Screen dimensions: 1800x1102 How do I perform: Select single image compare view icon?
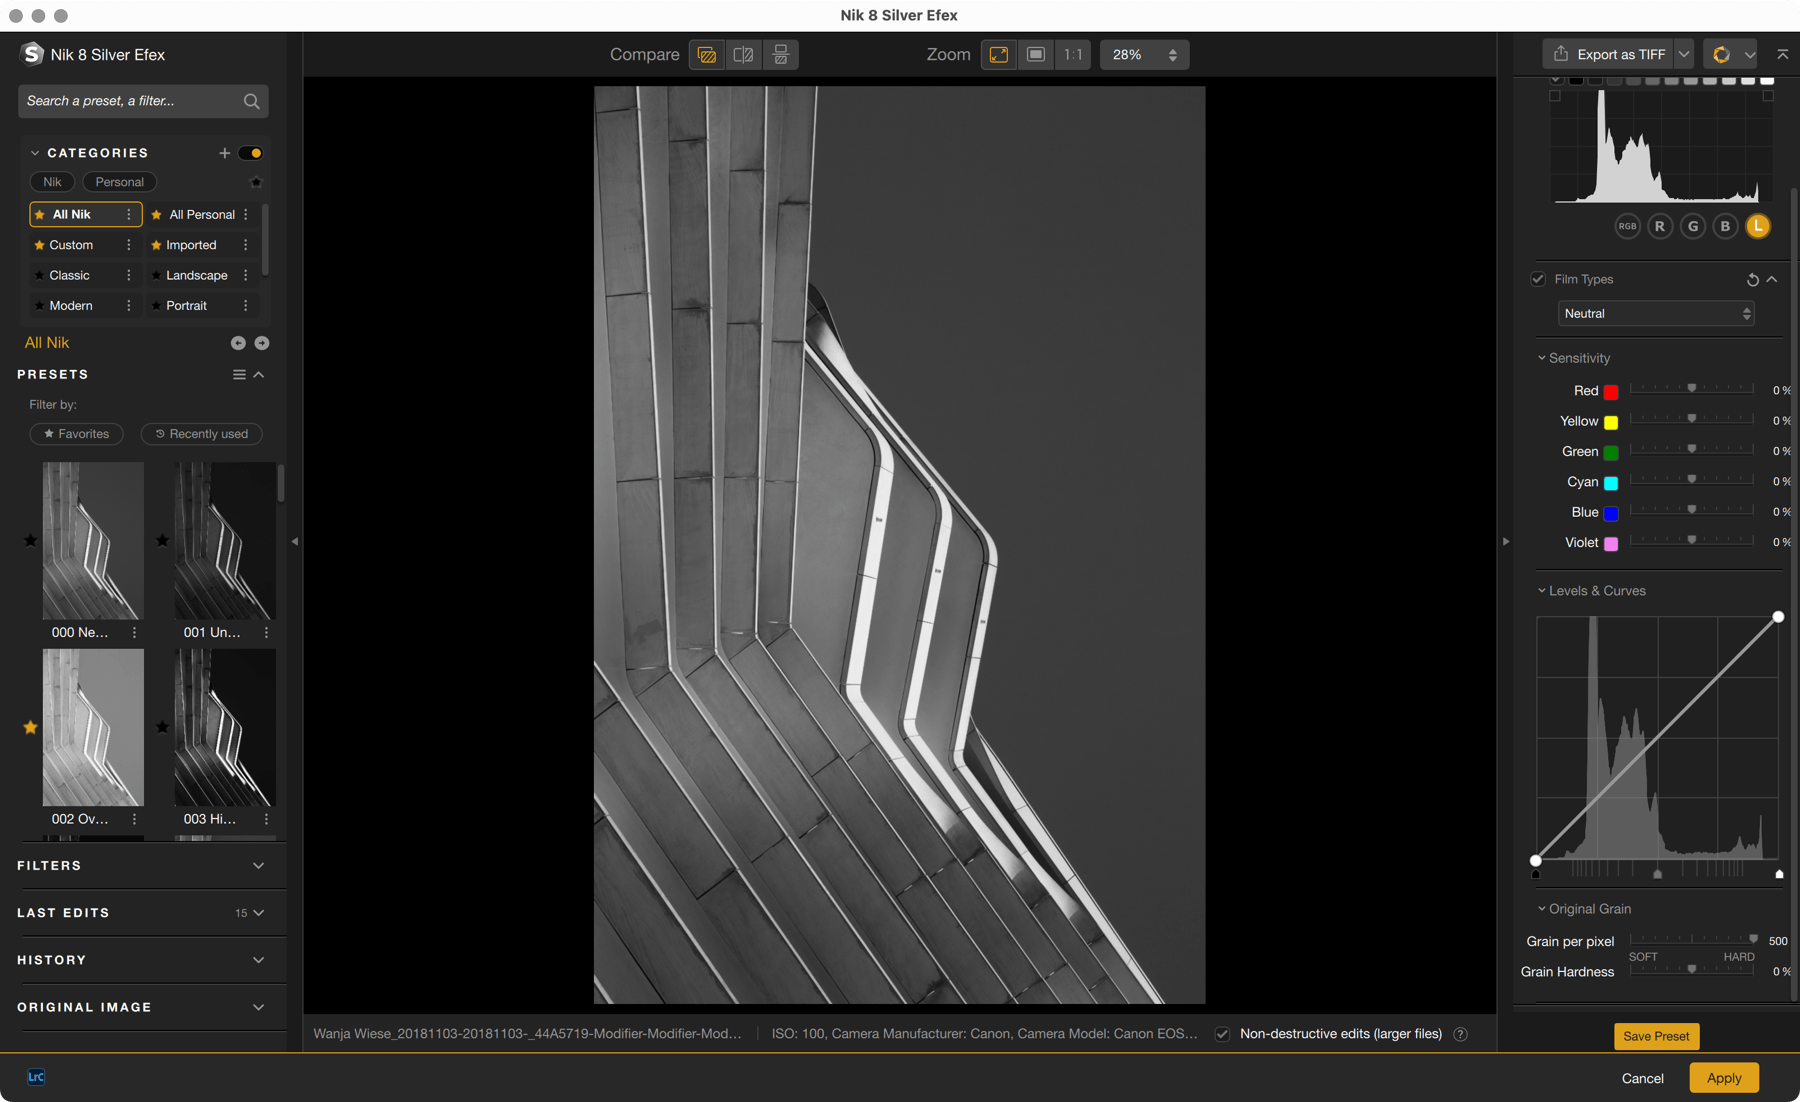click(707, 55)
